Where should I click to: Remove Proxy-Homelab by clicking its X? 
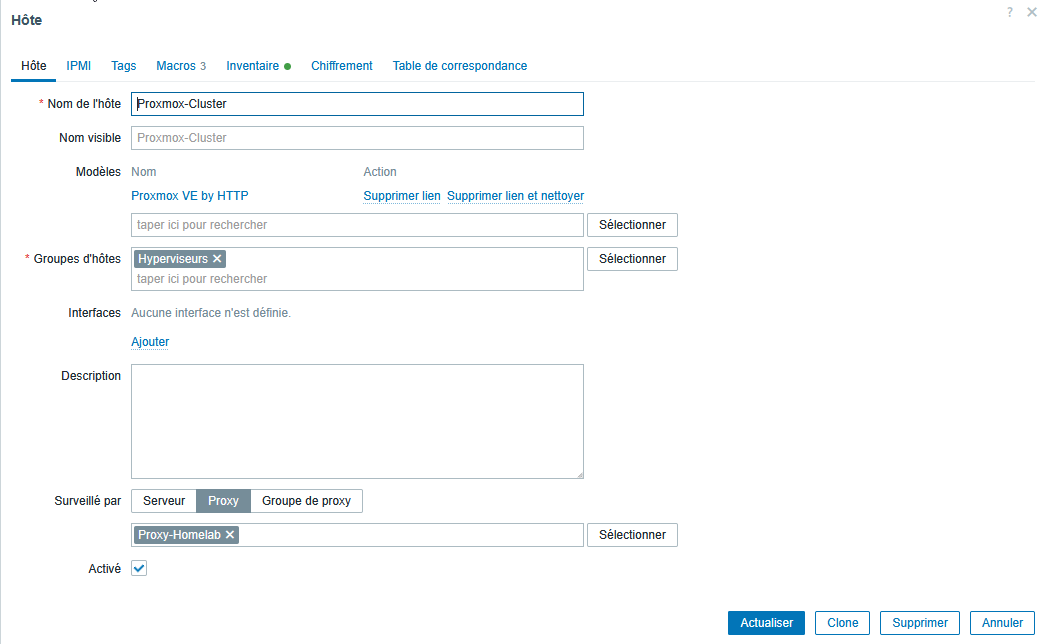(x=229, y=534)
